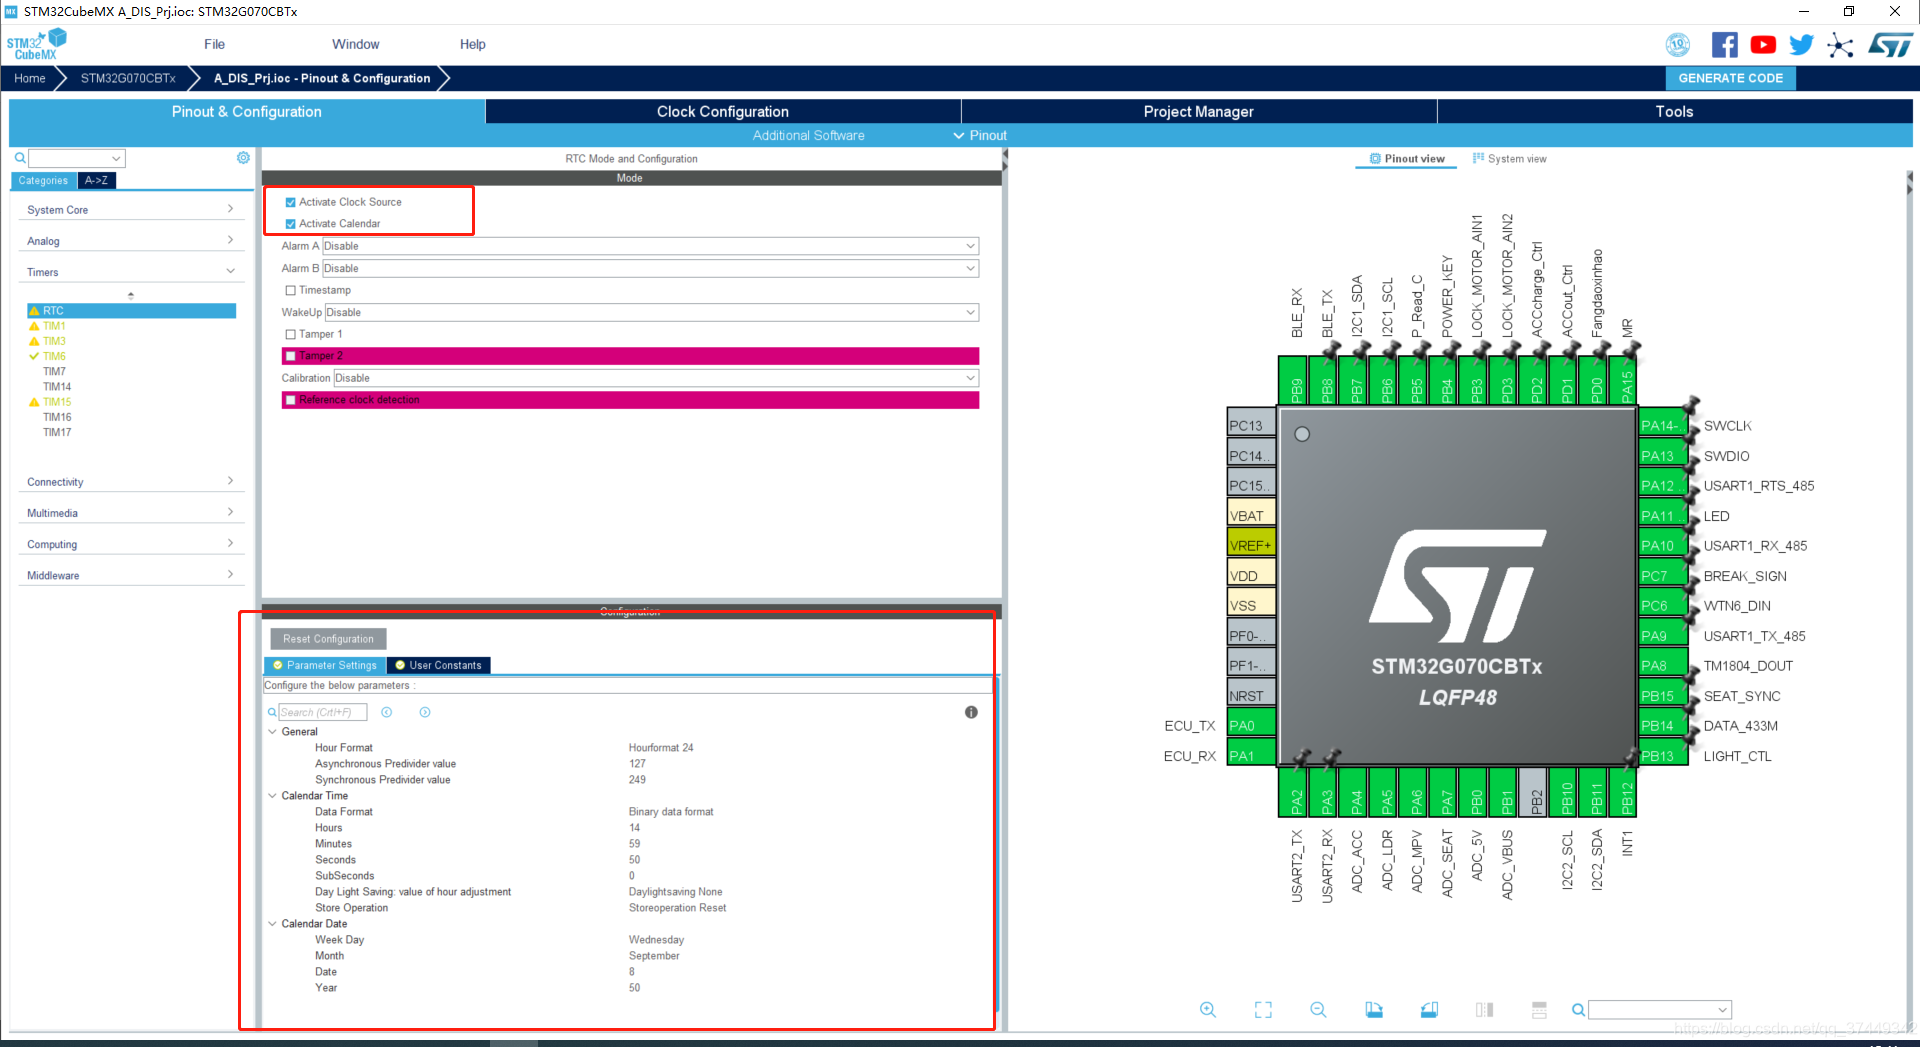Switch to Project Manager tab
This screenshot has width=1927, height=1047.
1199,112
